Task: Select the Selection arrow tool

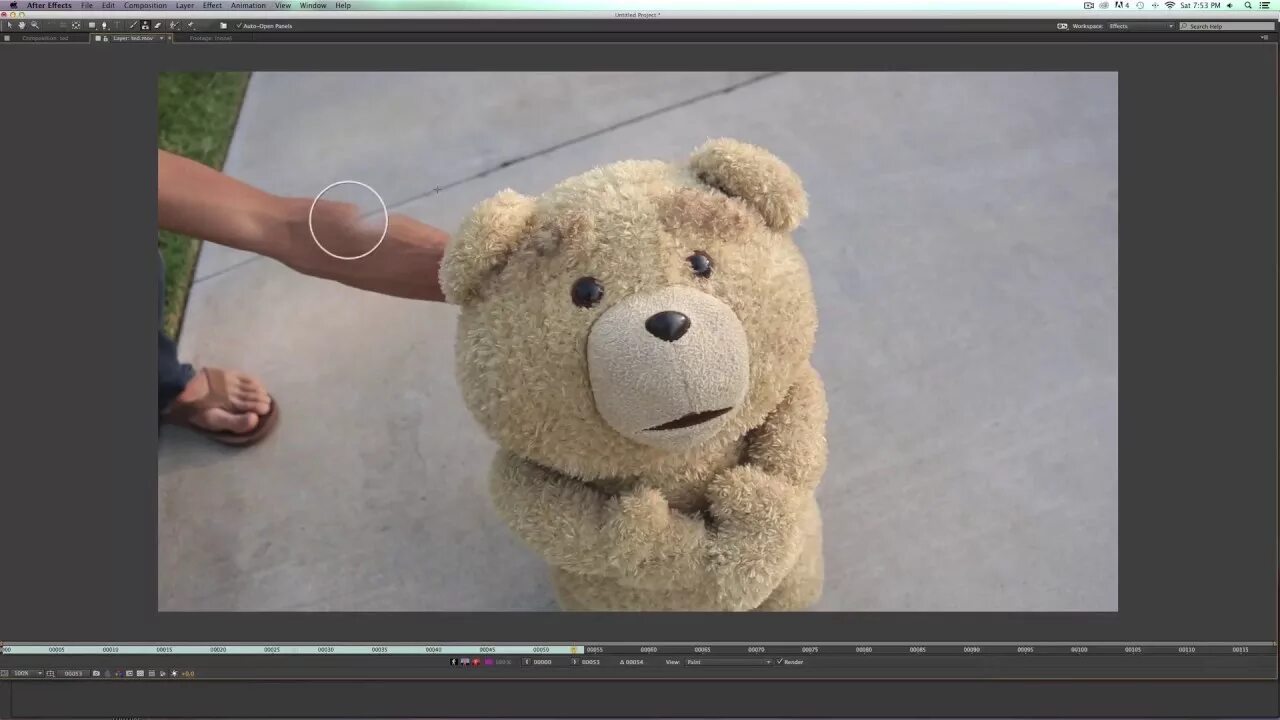Action: click(10, 25)
